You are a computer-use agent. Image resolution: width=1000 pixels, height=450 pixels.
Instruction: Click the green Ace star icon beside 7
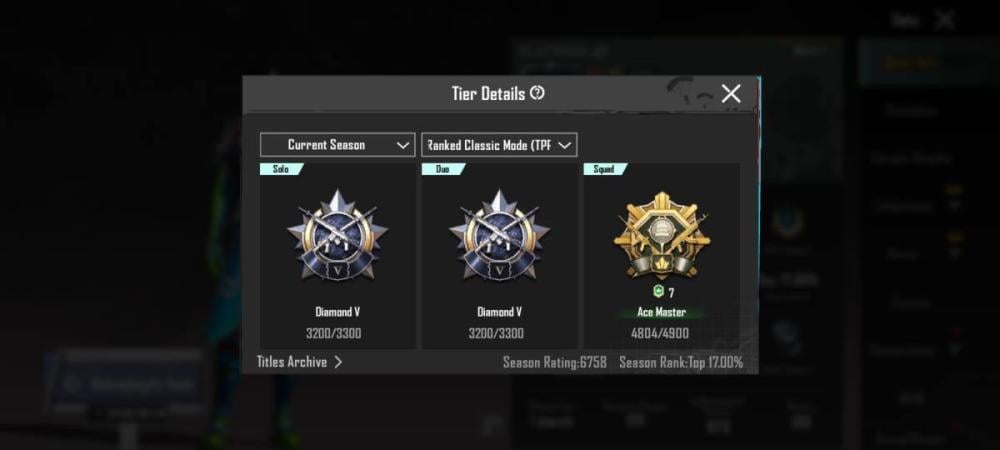659,292
